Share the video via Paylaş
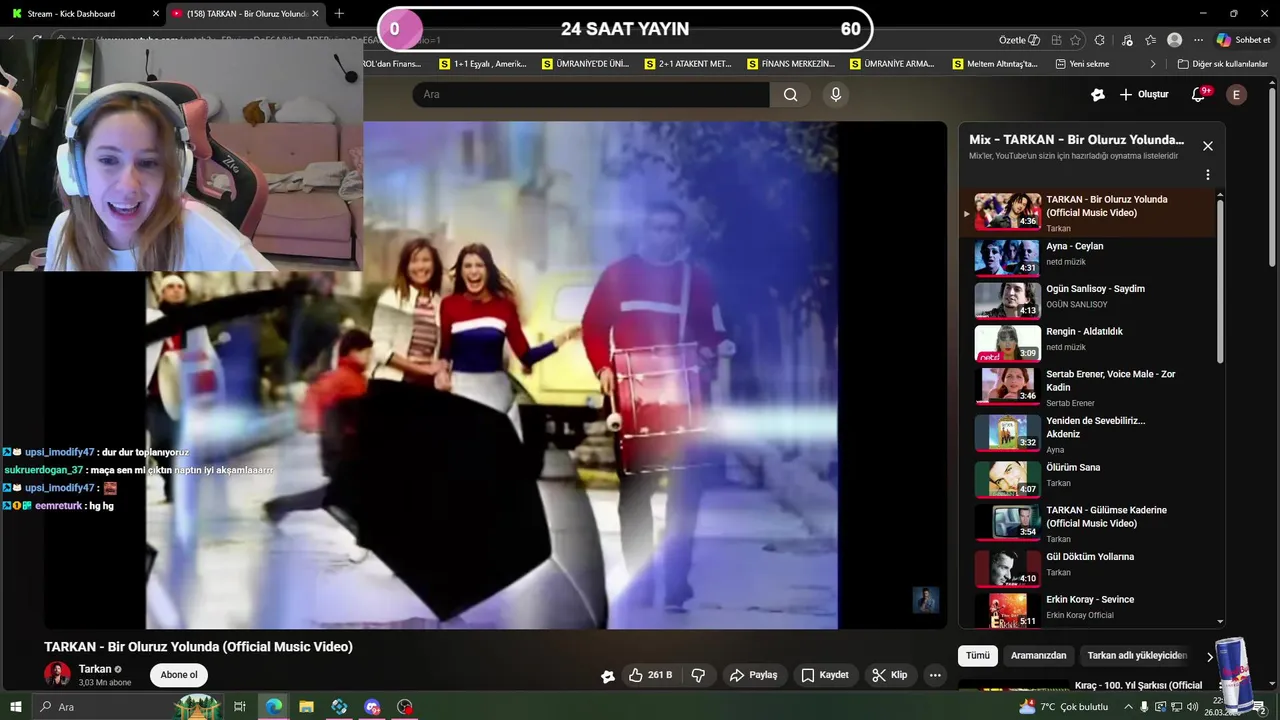This screenshot has height=720, width=1280. tap(753, 675)
